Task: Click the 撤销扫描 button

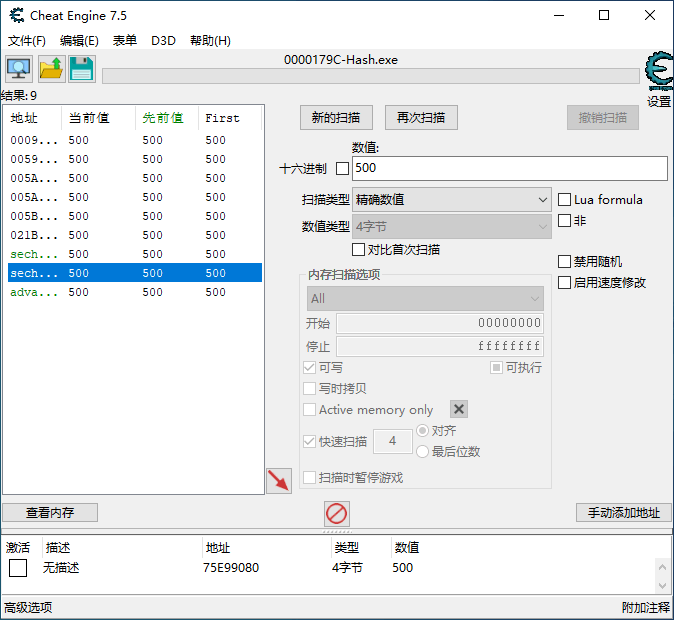Action: [x=603, y=117]
